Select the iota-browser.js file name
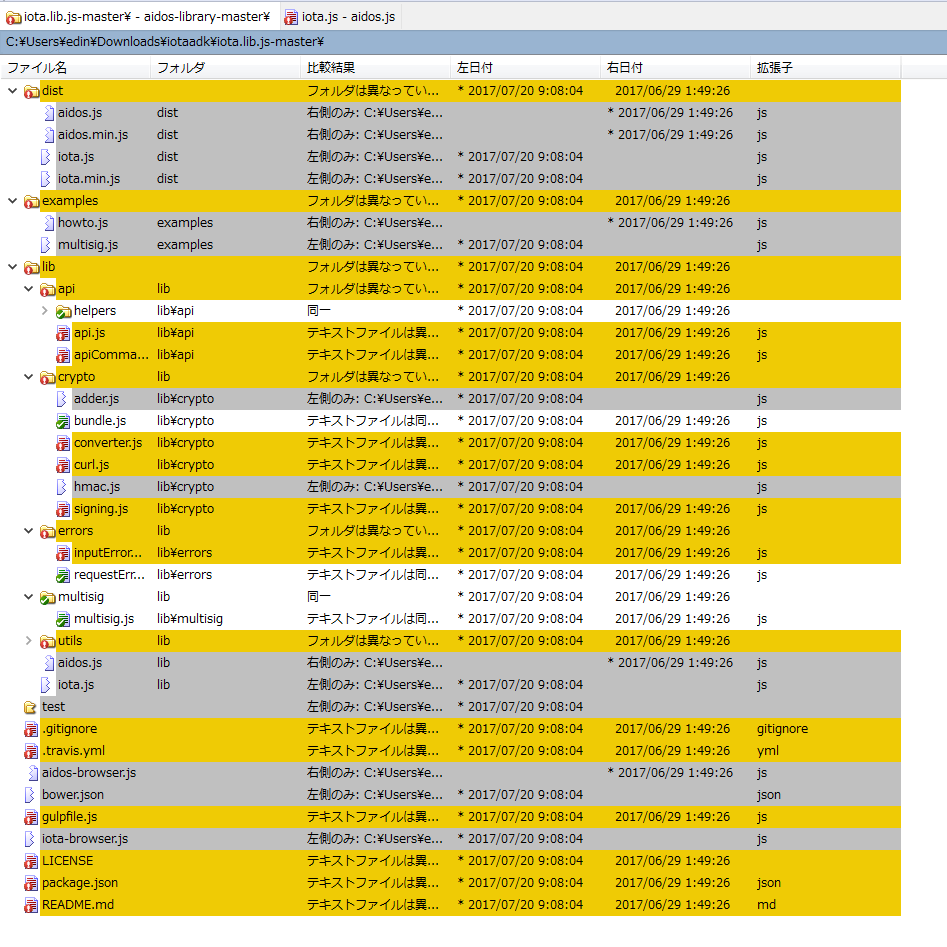Viewport: 947px width, 947px height. pos(85,839)
